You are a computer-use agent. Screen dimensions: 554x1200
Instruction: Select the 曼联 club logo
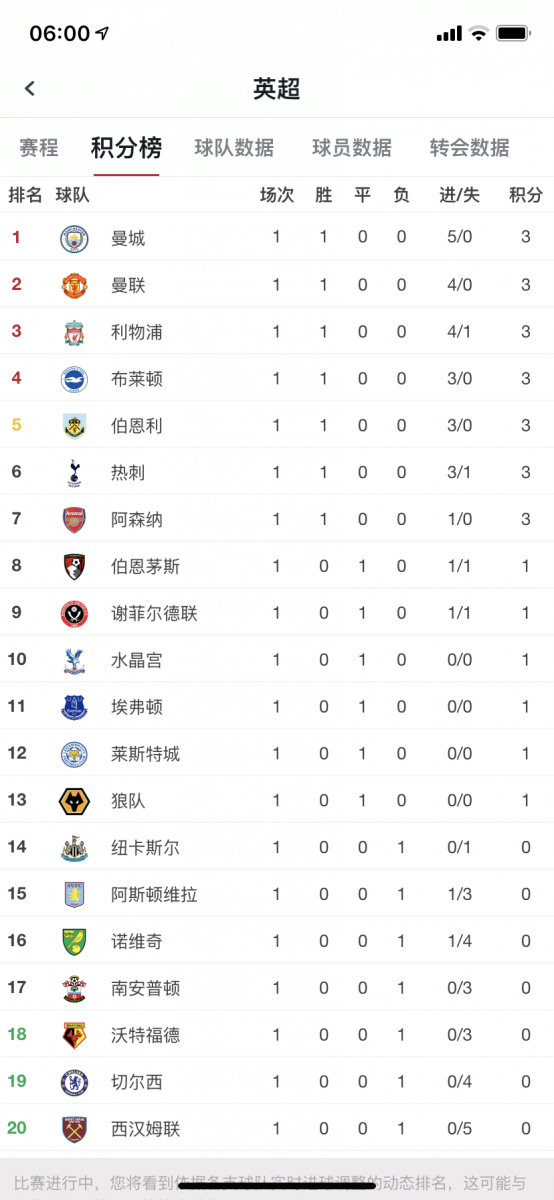click(74, 285)
